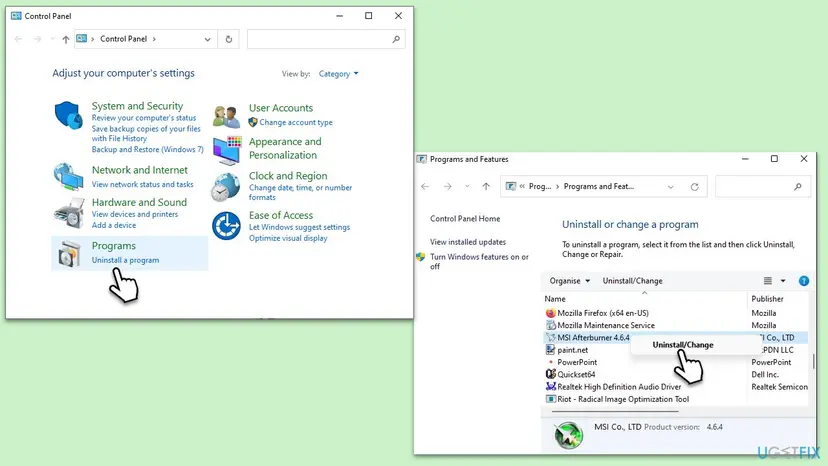Click the Quickset64 icon in program list
The width and height of the screenshot is (828, 466).
(550, 374)
